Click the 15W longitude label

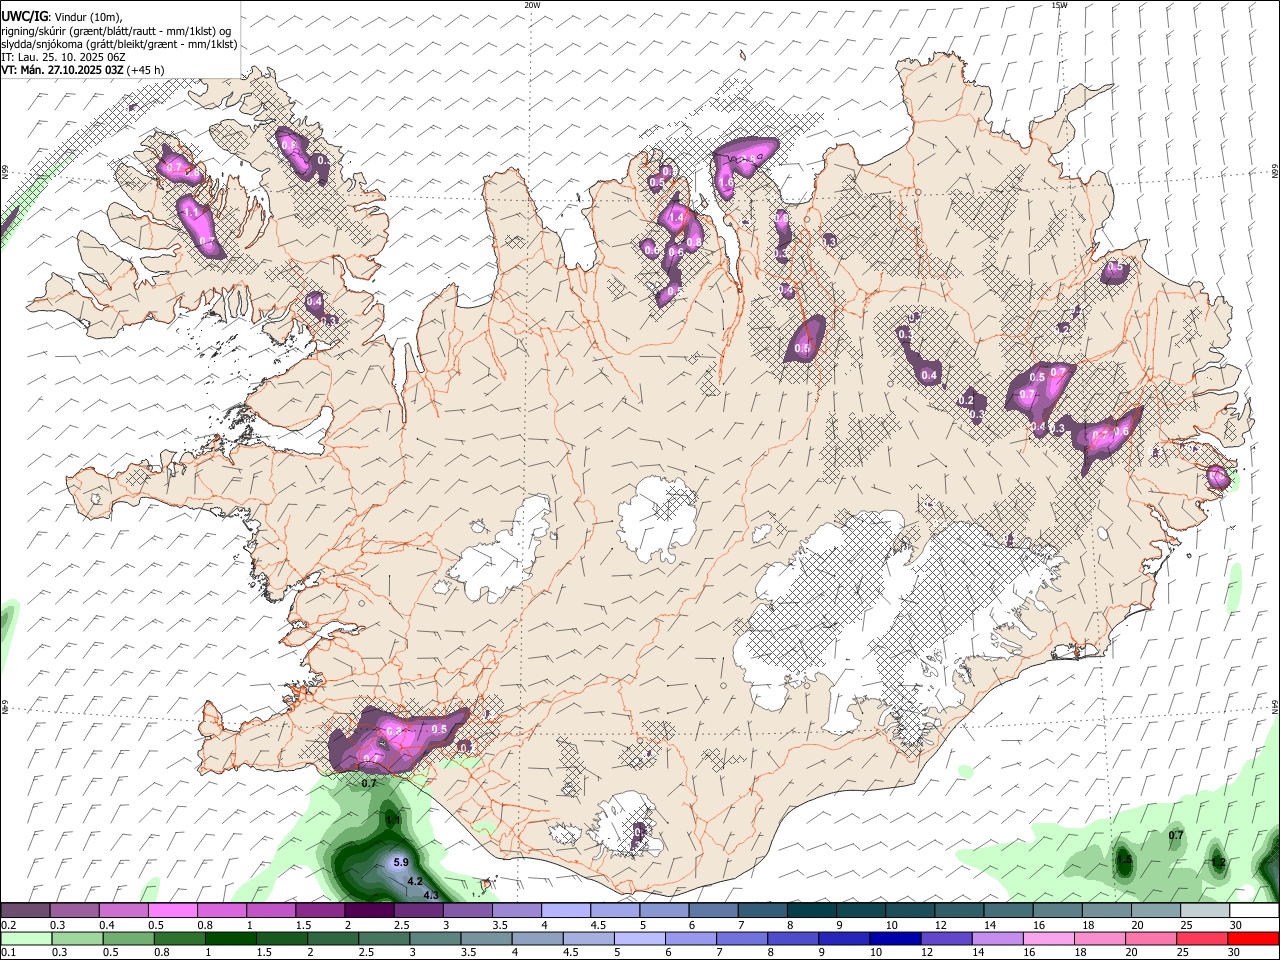[x=1059, y=5]
